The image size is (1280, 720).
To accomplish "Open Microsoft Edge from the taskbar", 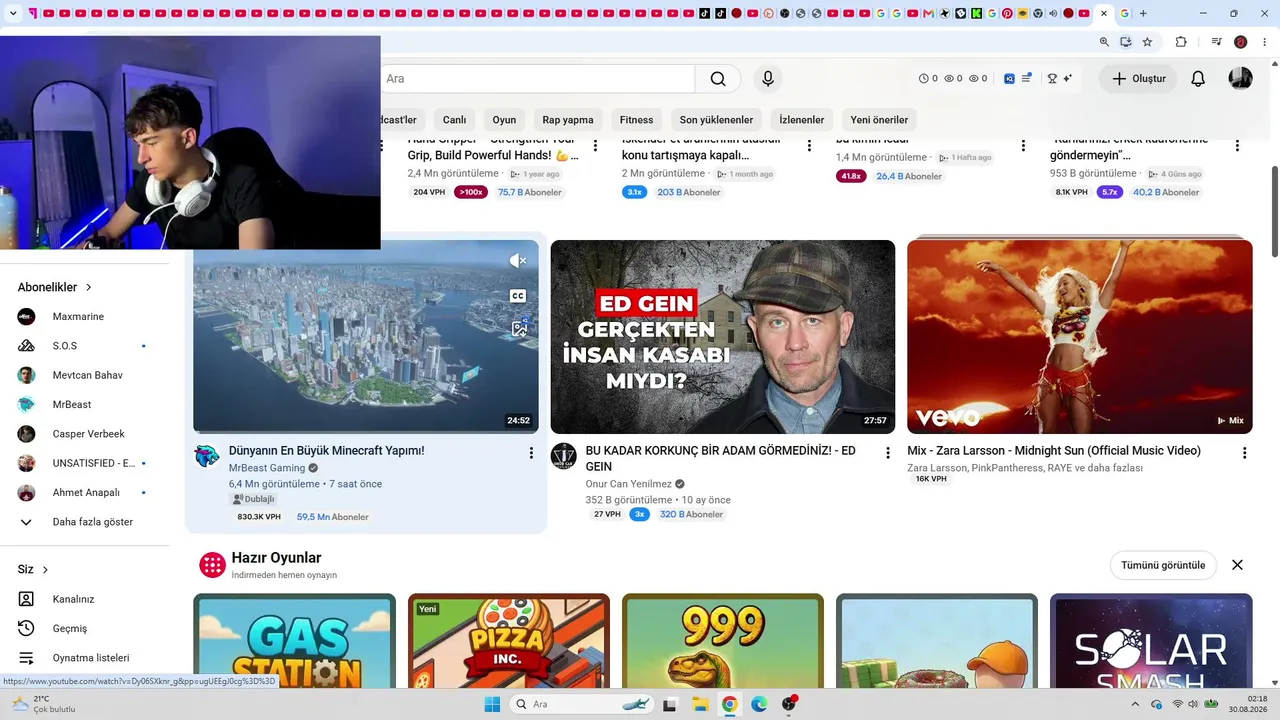I will pos(759,704).
